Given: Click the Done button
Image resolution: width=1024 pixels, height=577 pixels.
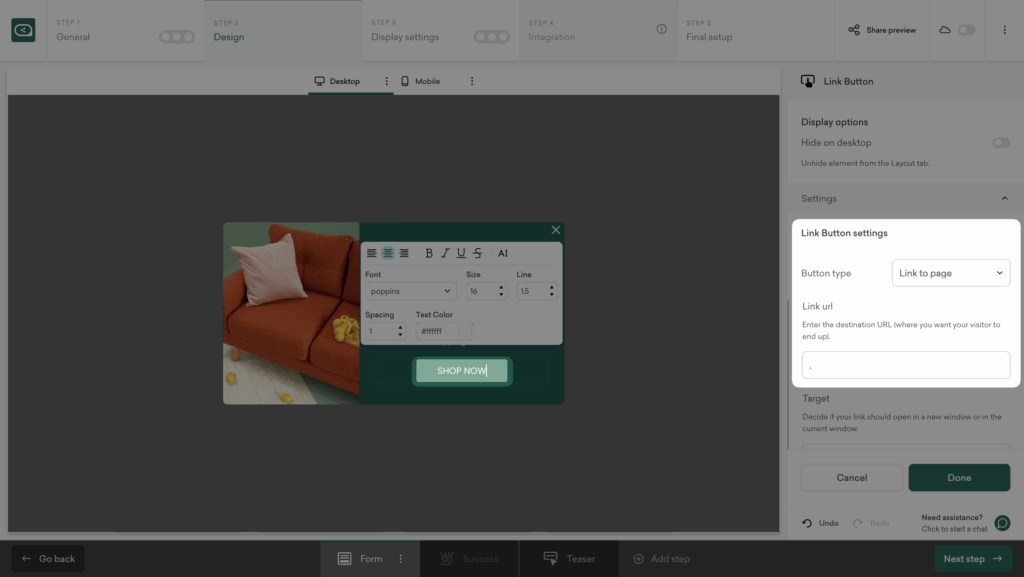Looking at the screenshot, I should (958, 478).
